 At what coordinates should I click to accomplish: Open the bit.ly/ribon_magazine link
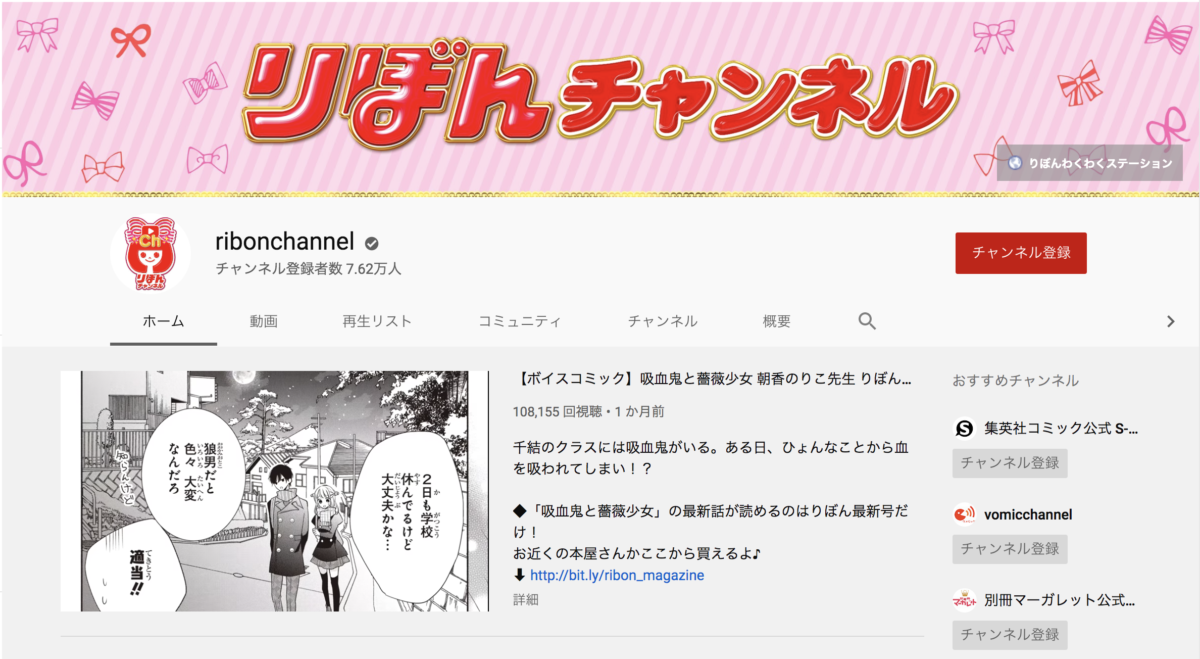click(617, 575)
